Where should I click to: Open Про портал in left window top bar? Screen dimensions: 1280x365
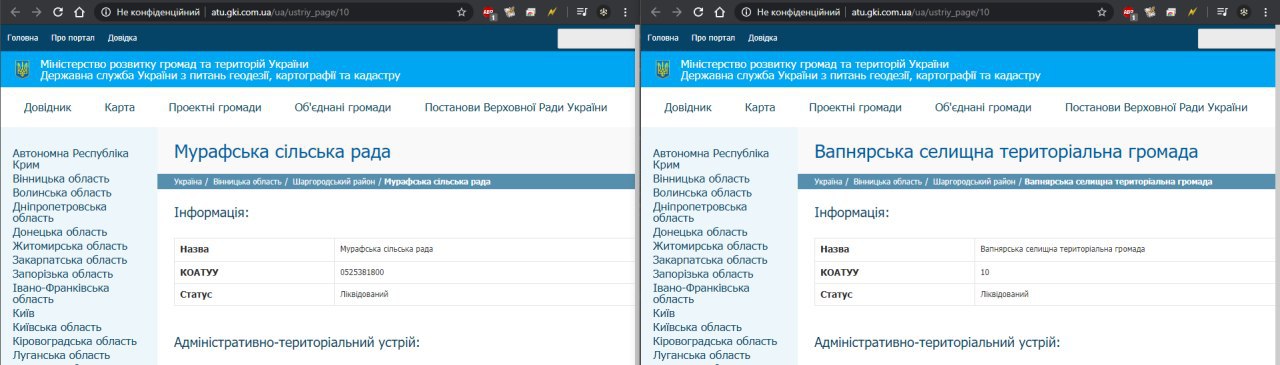point(73,38)
